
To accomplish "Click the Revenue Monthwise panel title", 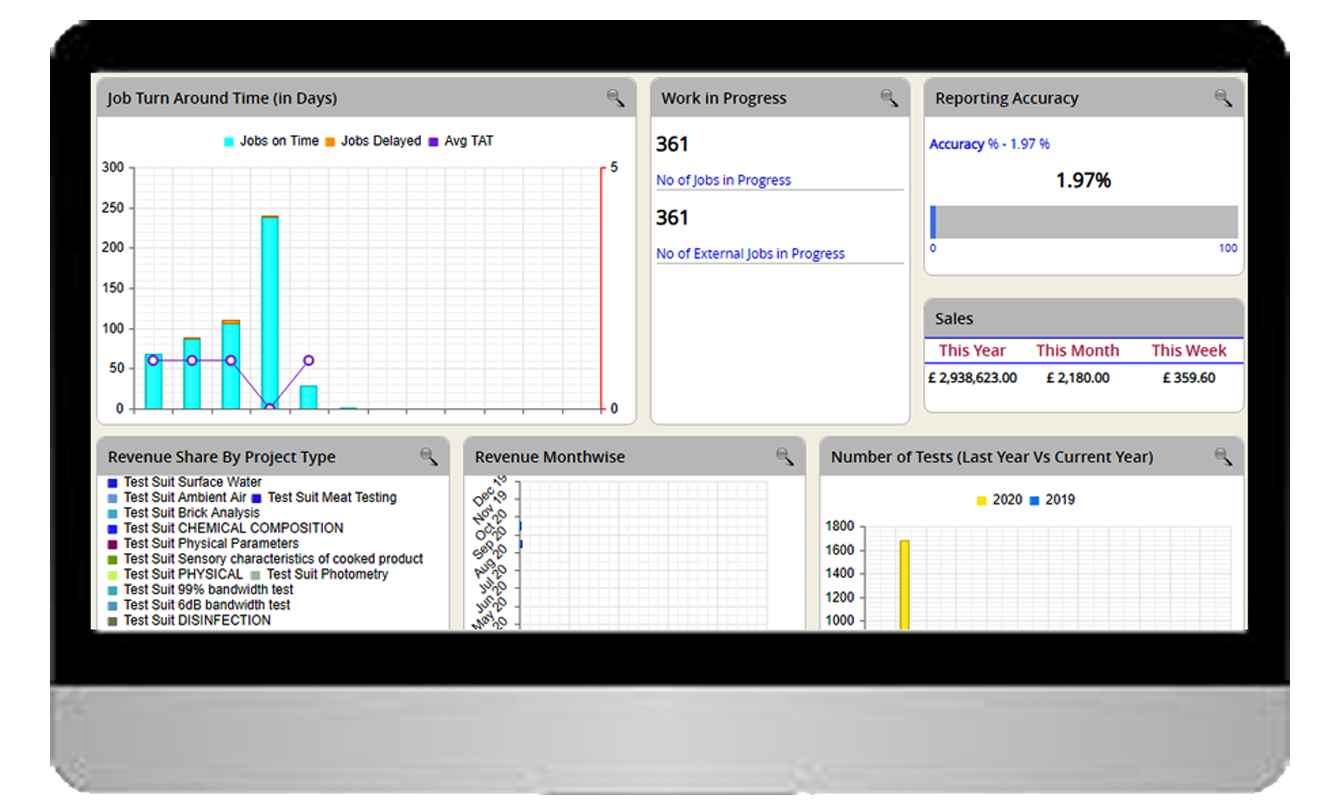I will pyautogui.click(x=550, y=457).
